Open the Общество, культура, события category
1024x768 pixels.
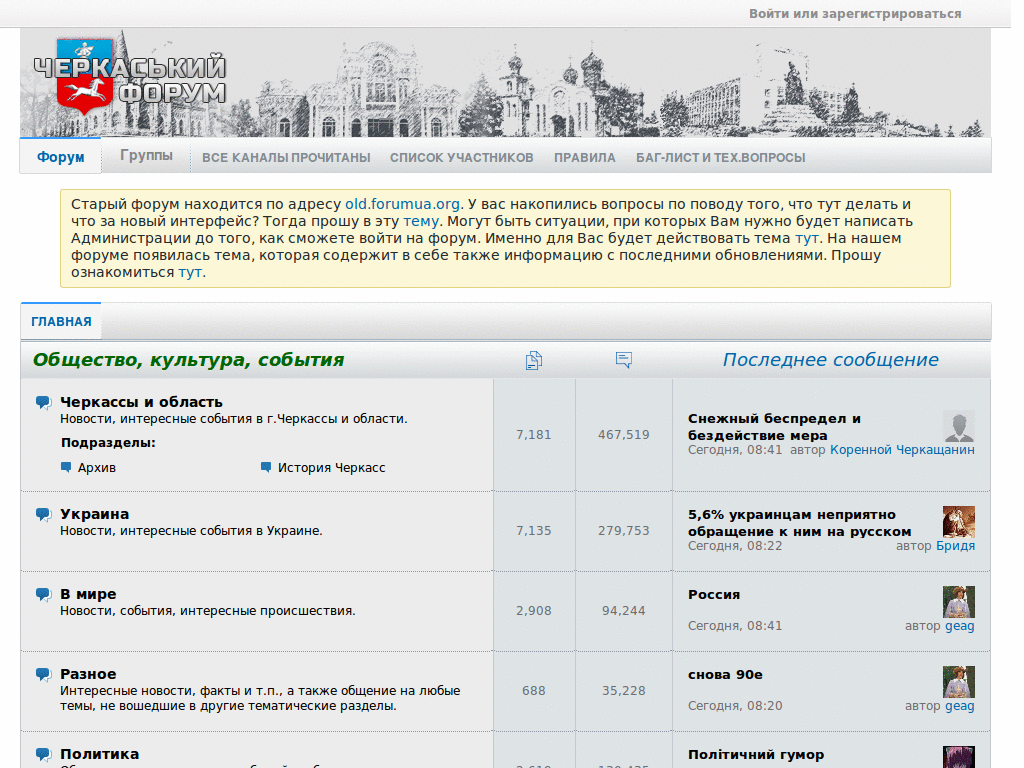click(x=188, y=360)
